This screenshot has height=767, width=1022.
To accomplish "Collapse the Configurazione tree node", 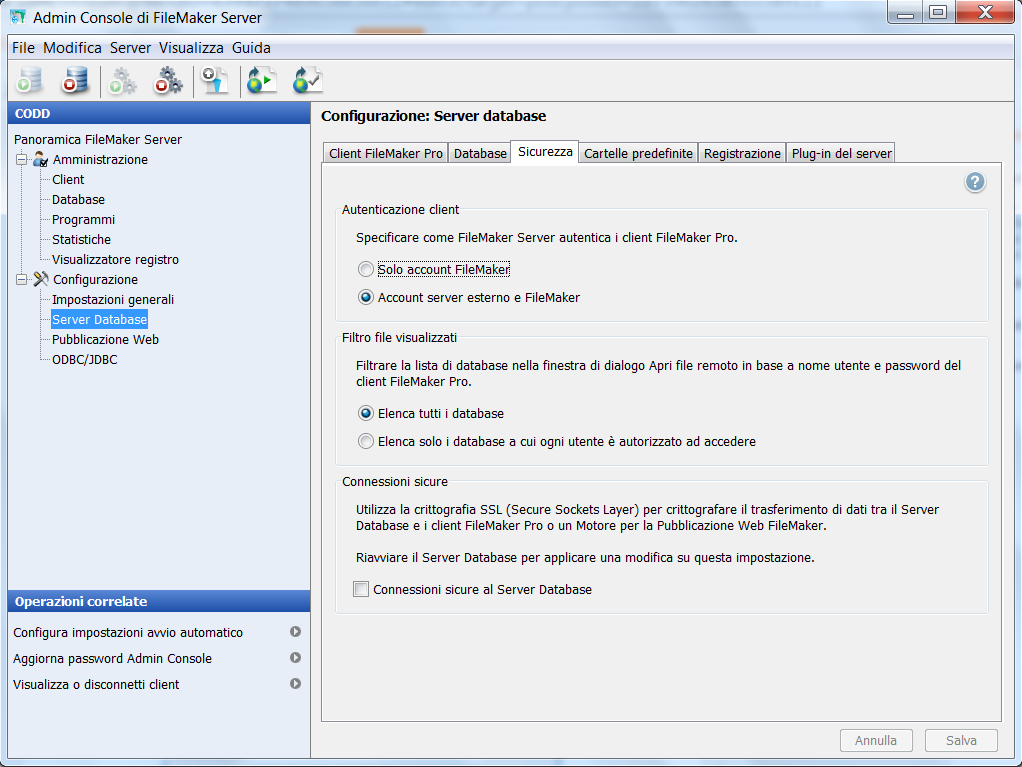I will [22, 279].
